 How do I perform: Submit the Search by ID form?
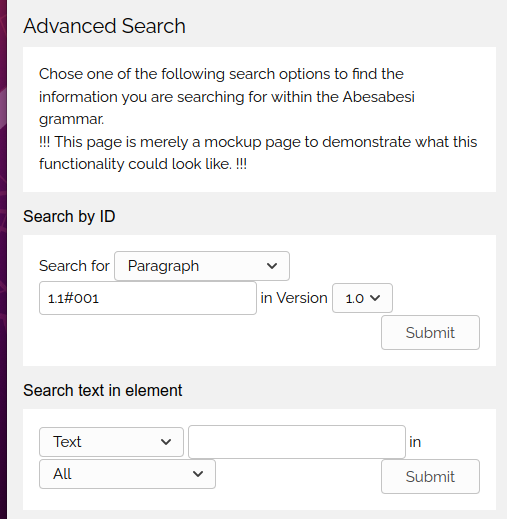[x=430, y=332]
